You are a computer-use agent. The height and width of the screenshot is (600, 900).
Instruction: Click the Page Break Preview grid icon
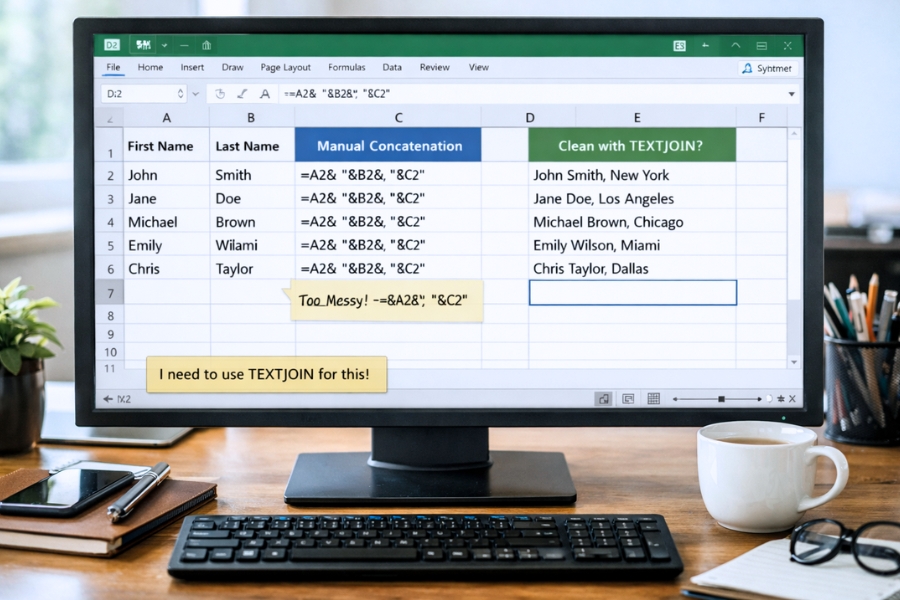tap(653, 397)
